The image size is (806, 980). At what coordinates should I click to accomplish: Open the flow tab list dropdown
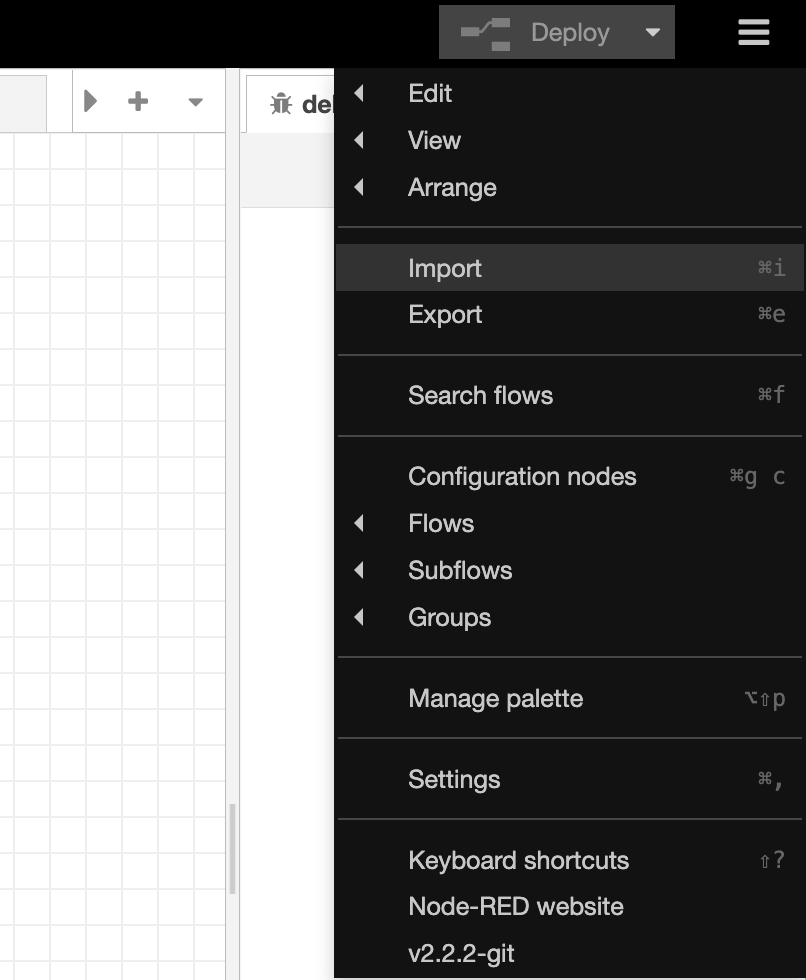pos(196,102)
